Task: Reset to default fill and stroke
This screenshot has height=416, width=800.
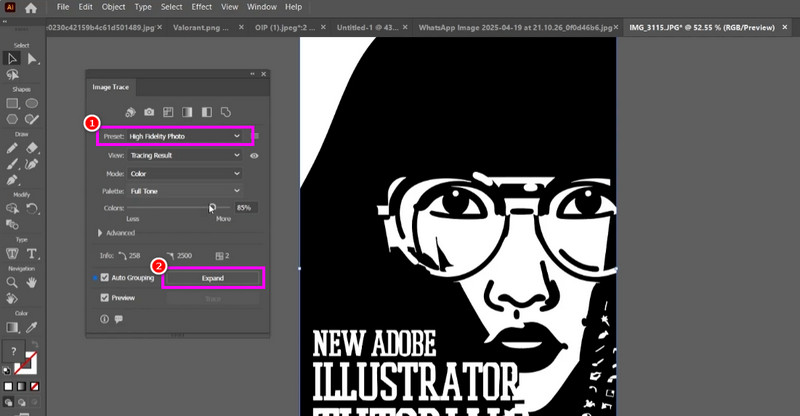Action: click(x=6, y=371)
